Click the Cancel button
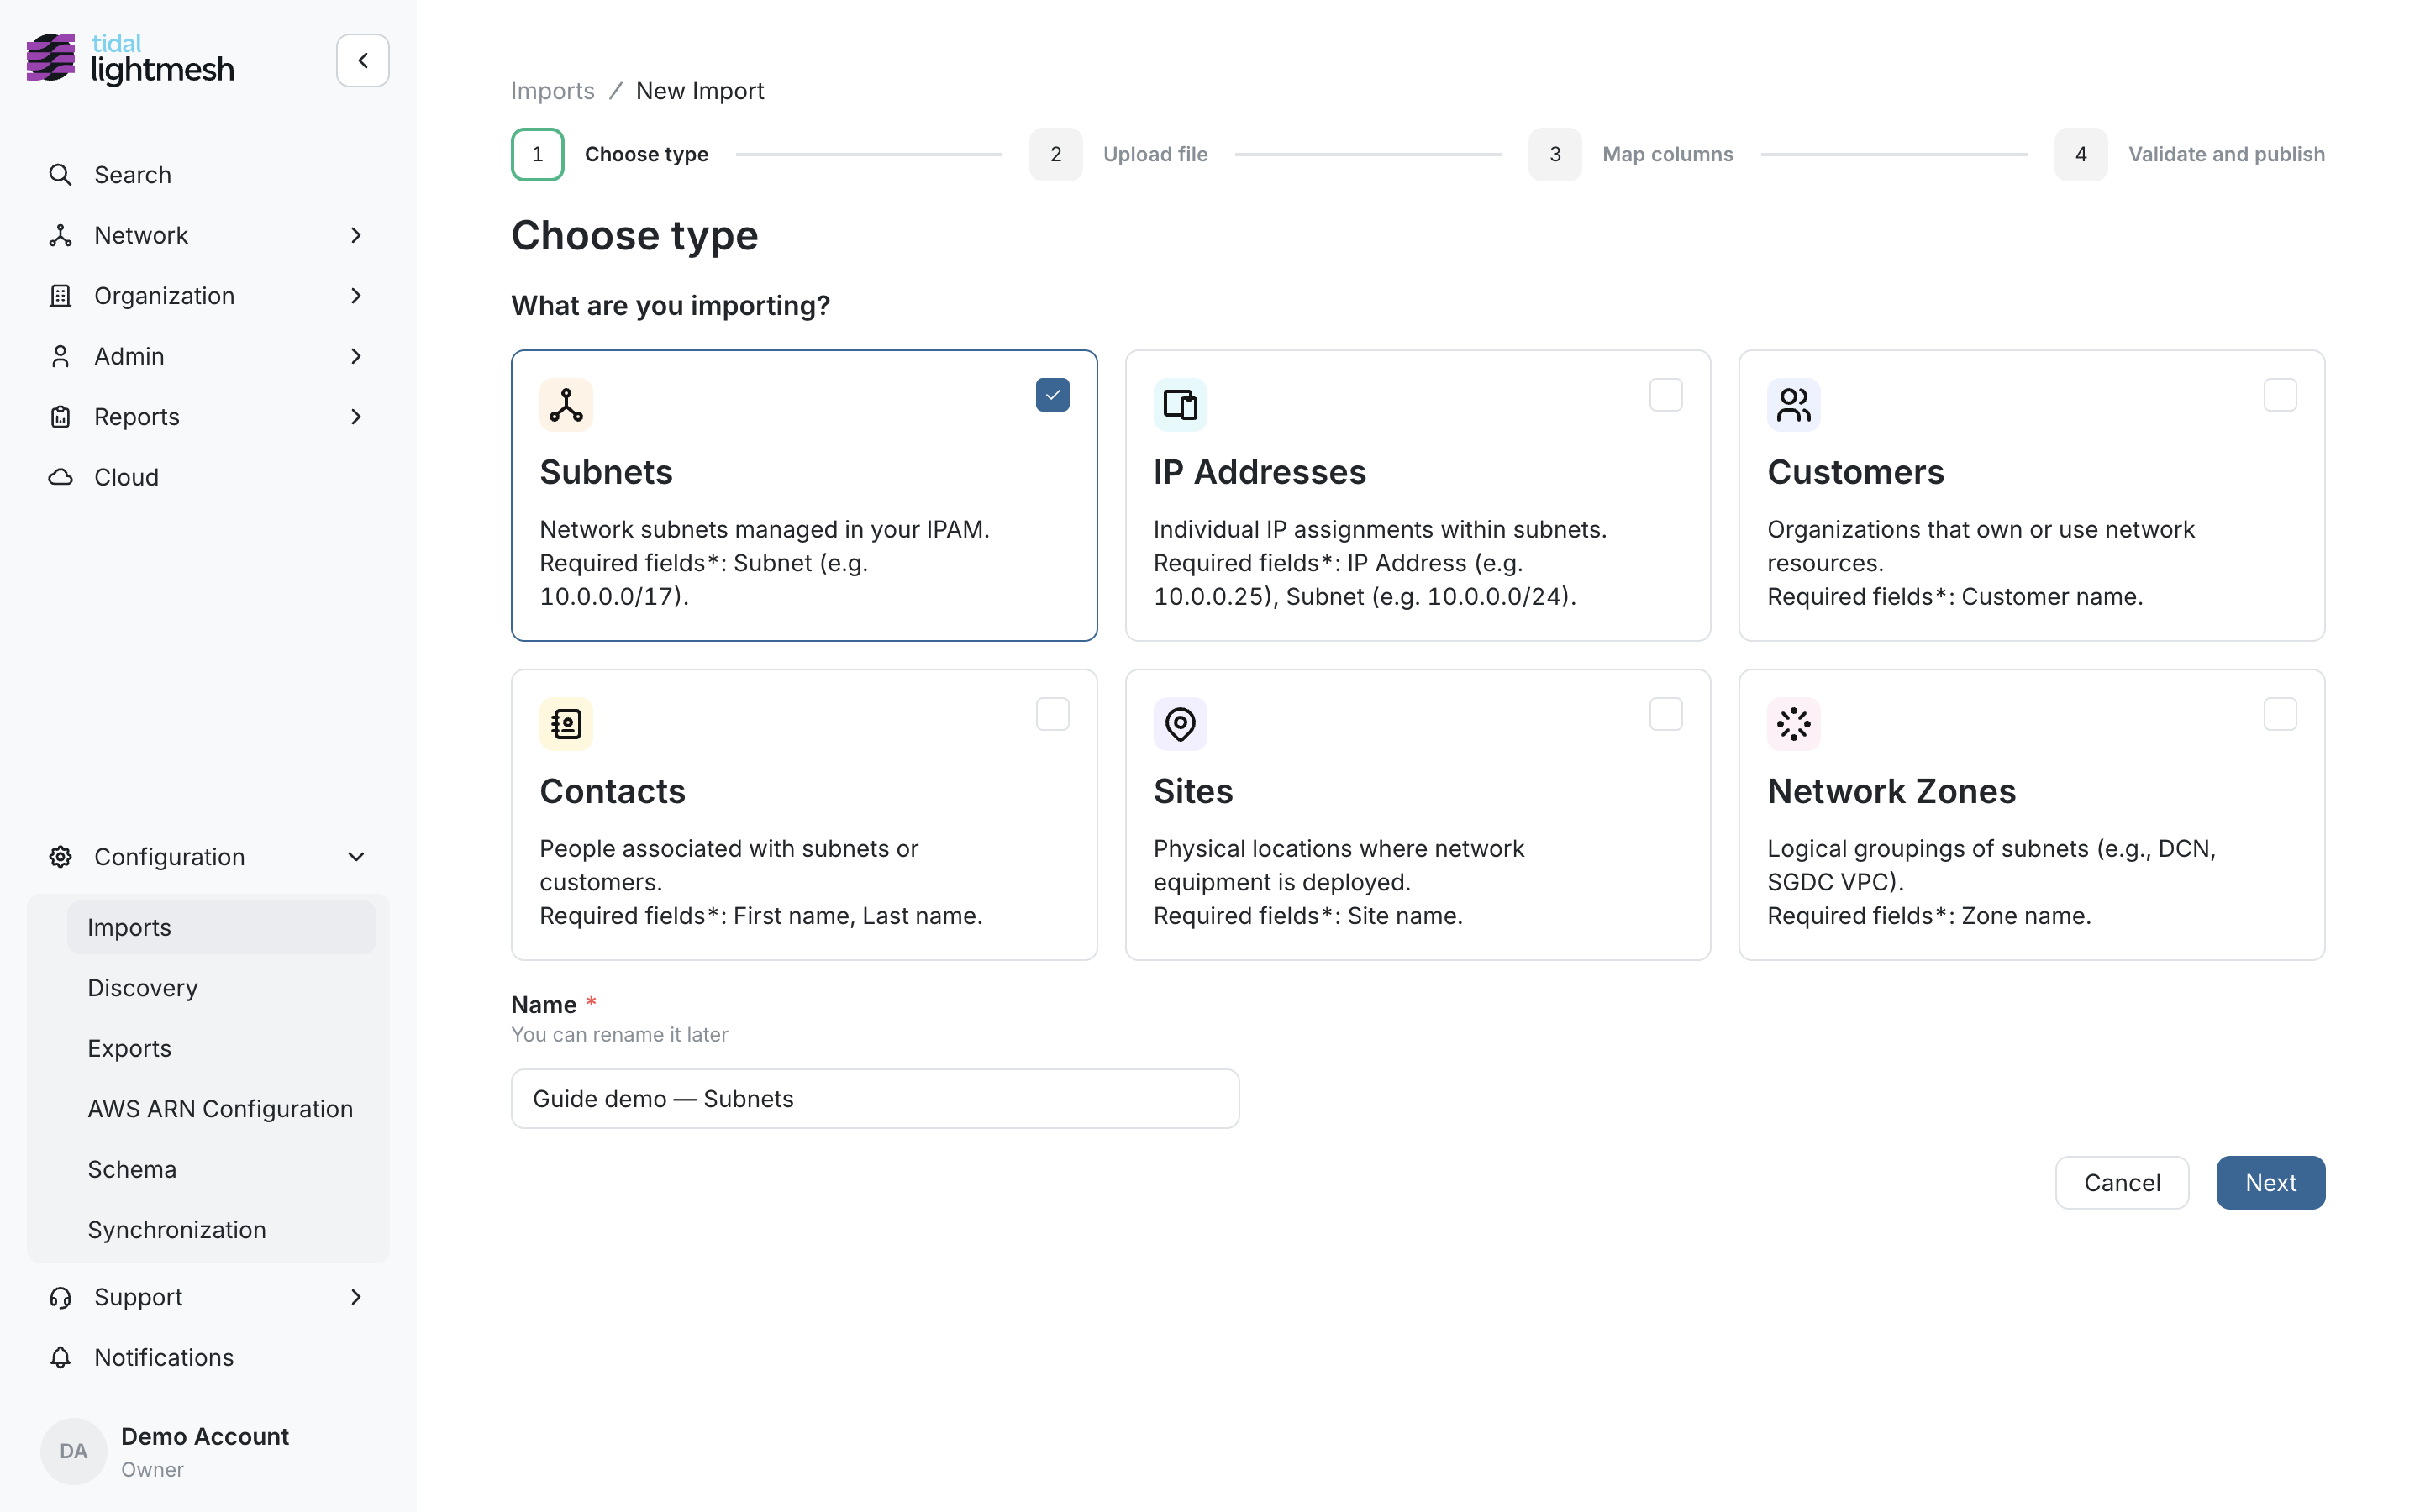The height and width of the screenshot is (1512, 2420). coord(2122,1183)
